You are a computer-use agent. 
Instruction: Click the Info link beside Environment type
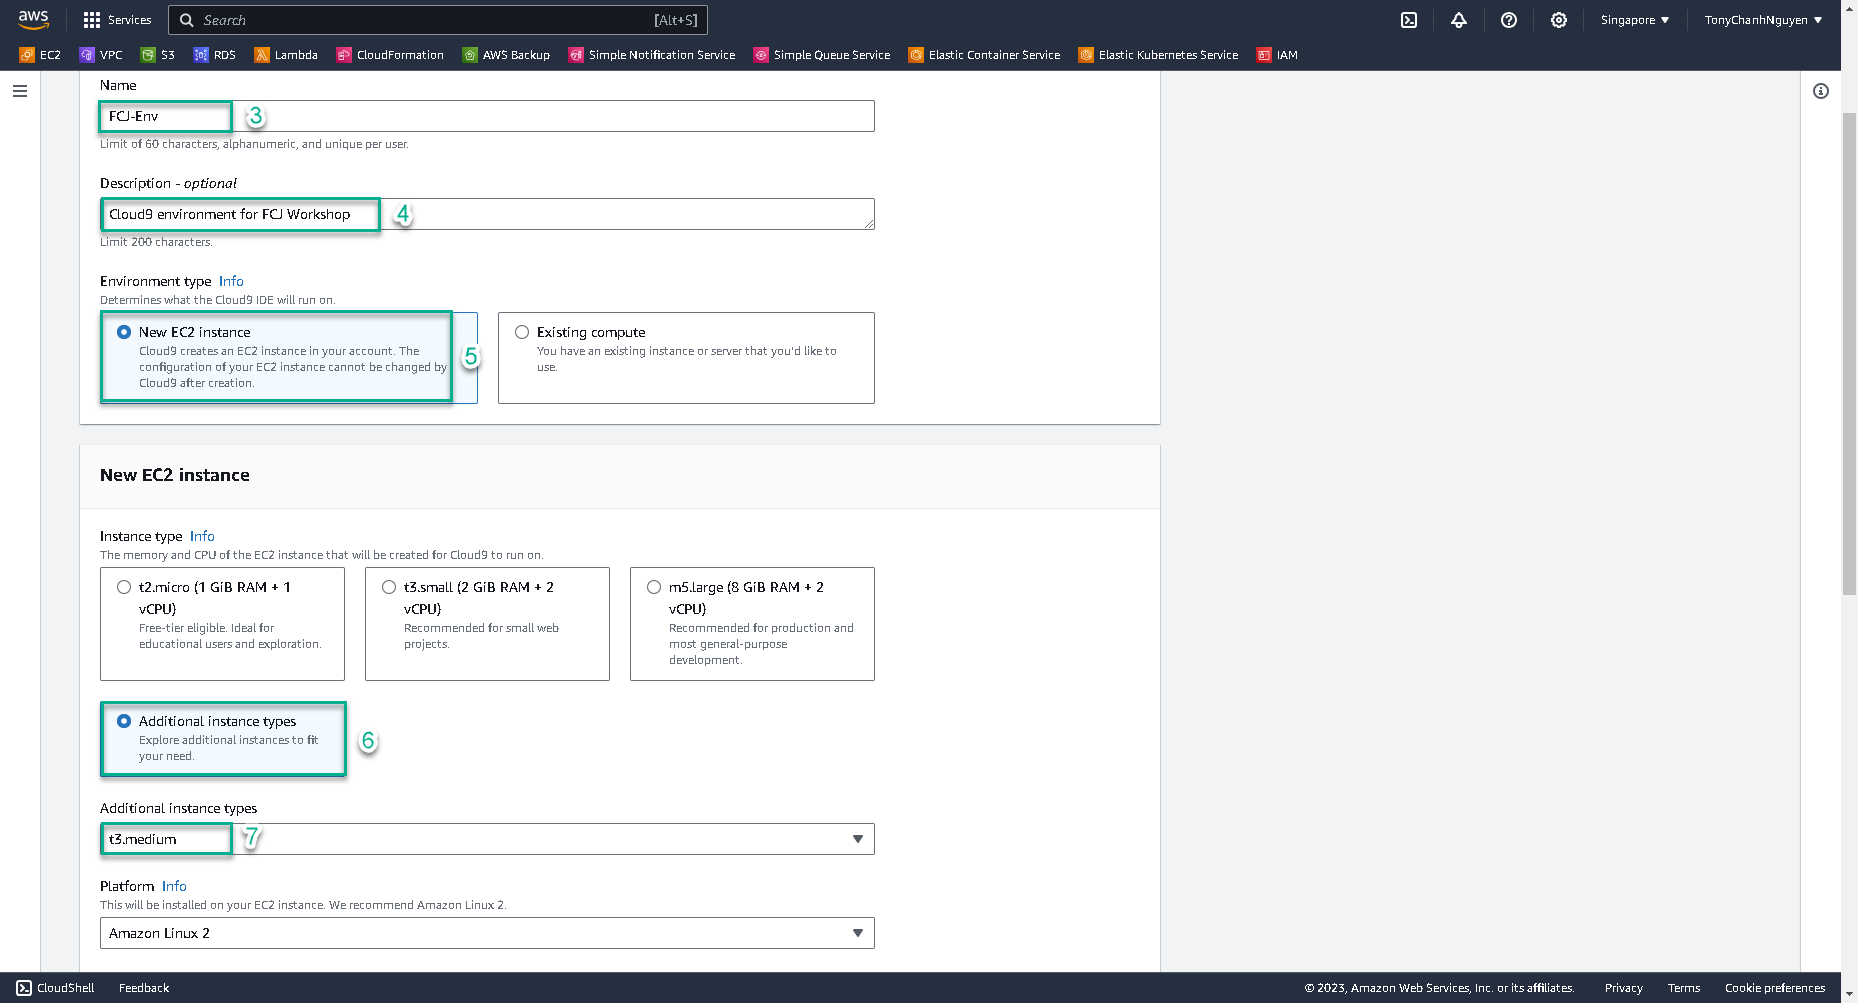click(x=231, y=281)
